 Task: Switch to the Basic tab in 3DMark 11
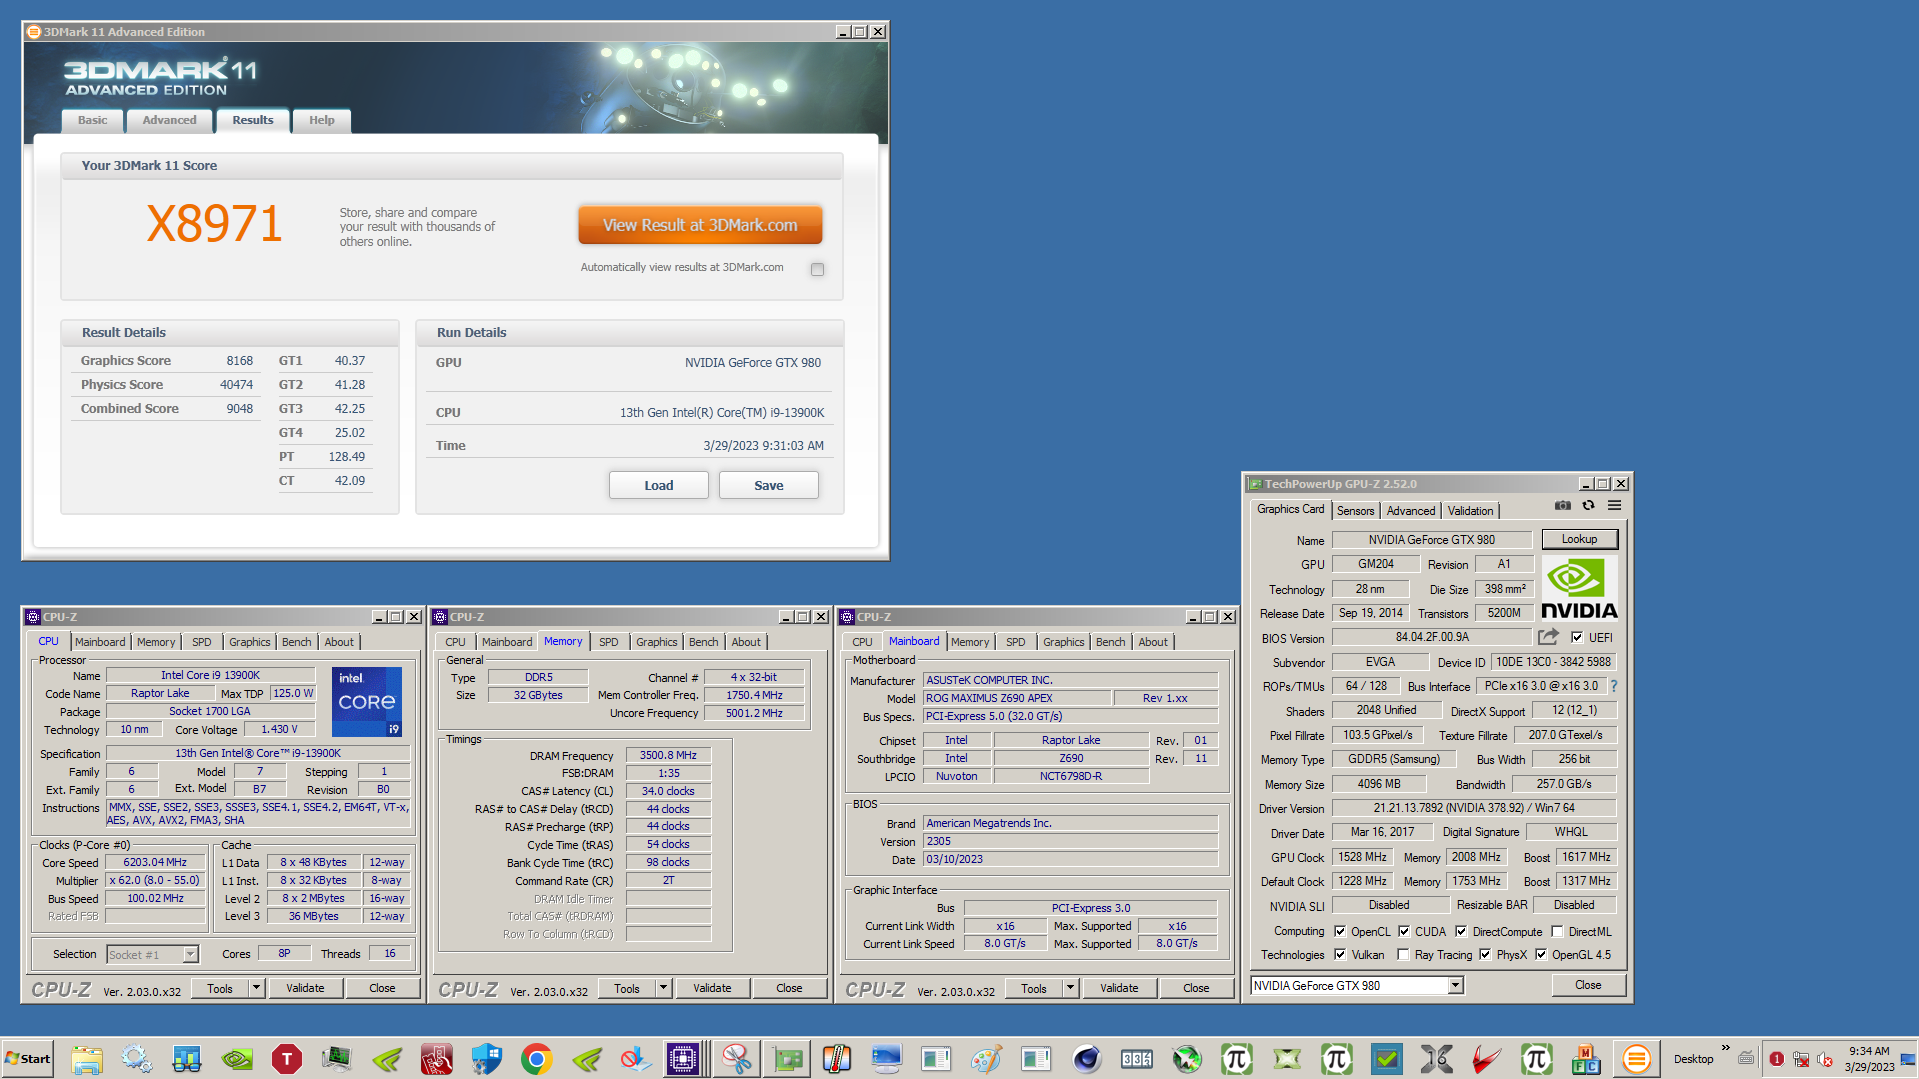[92, 120]
